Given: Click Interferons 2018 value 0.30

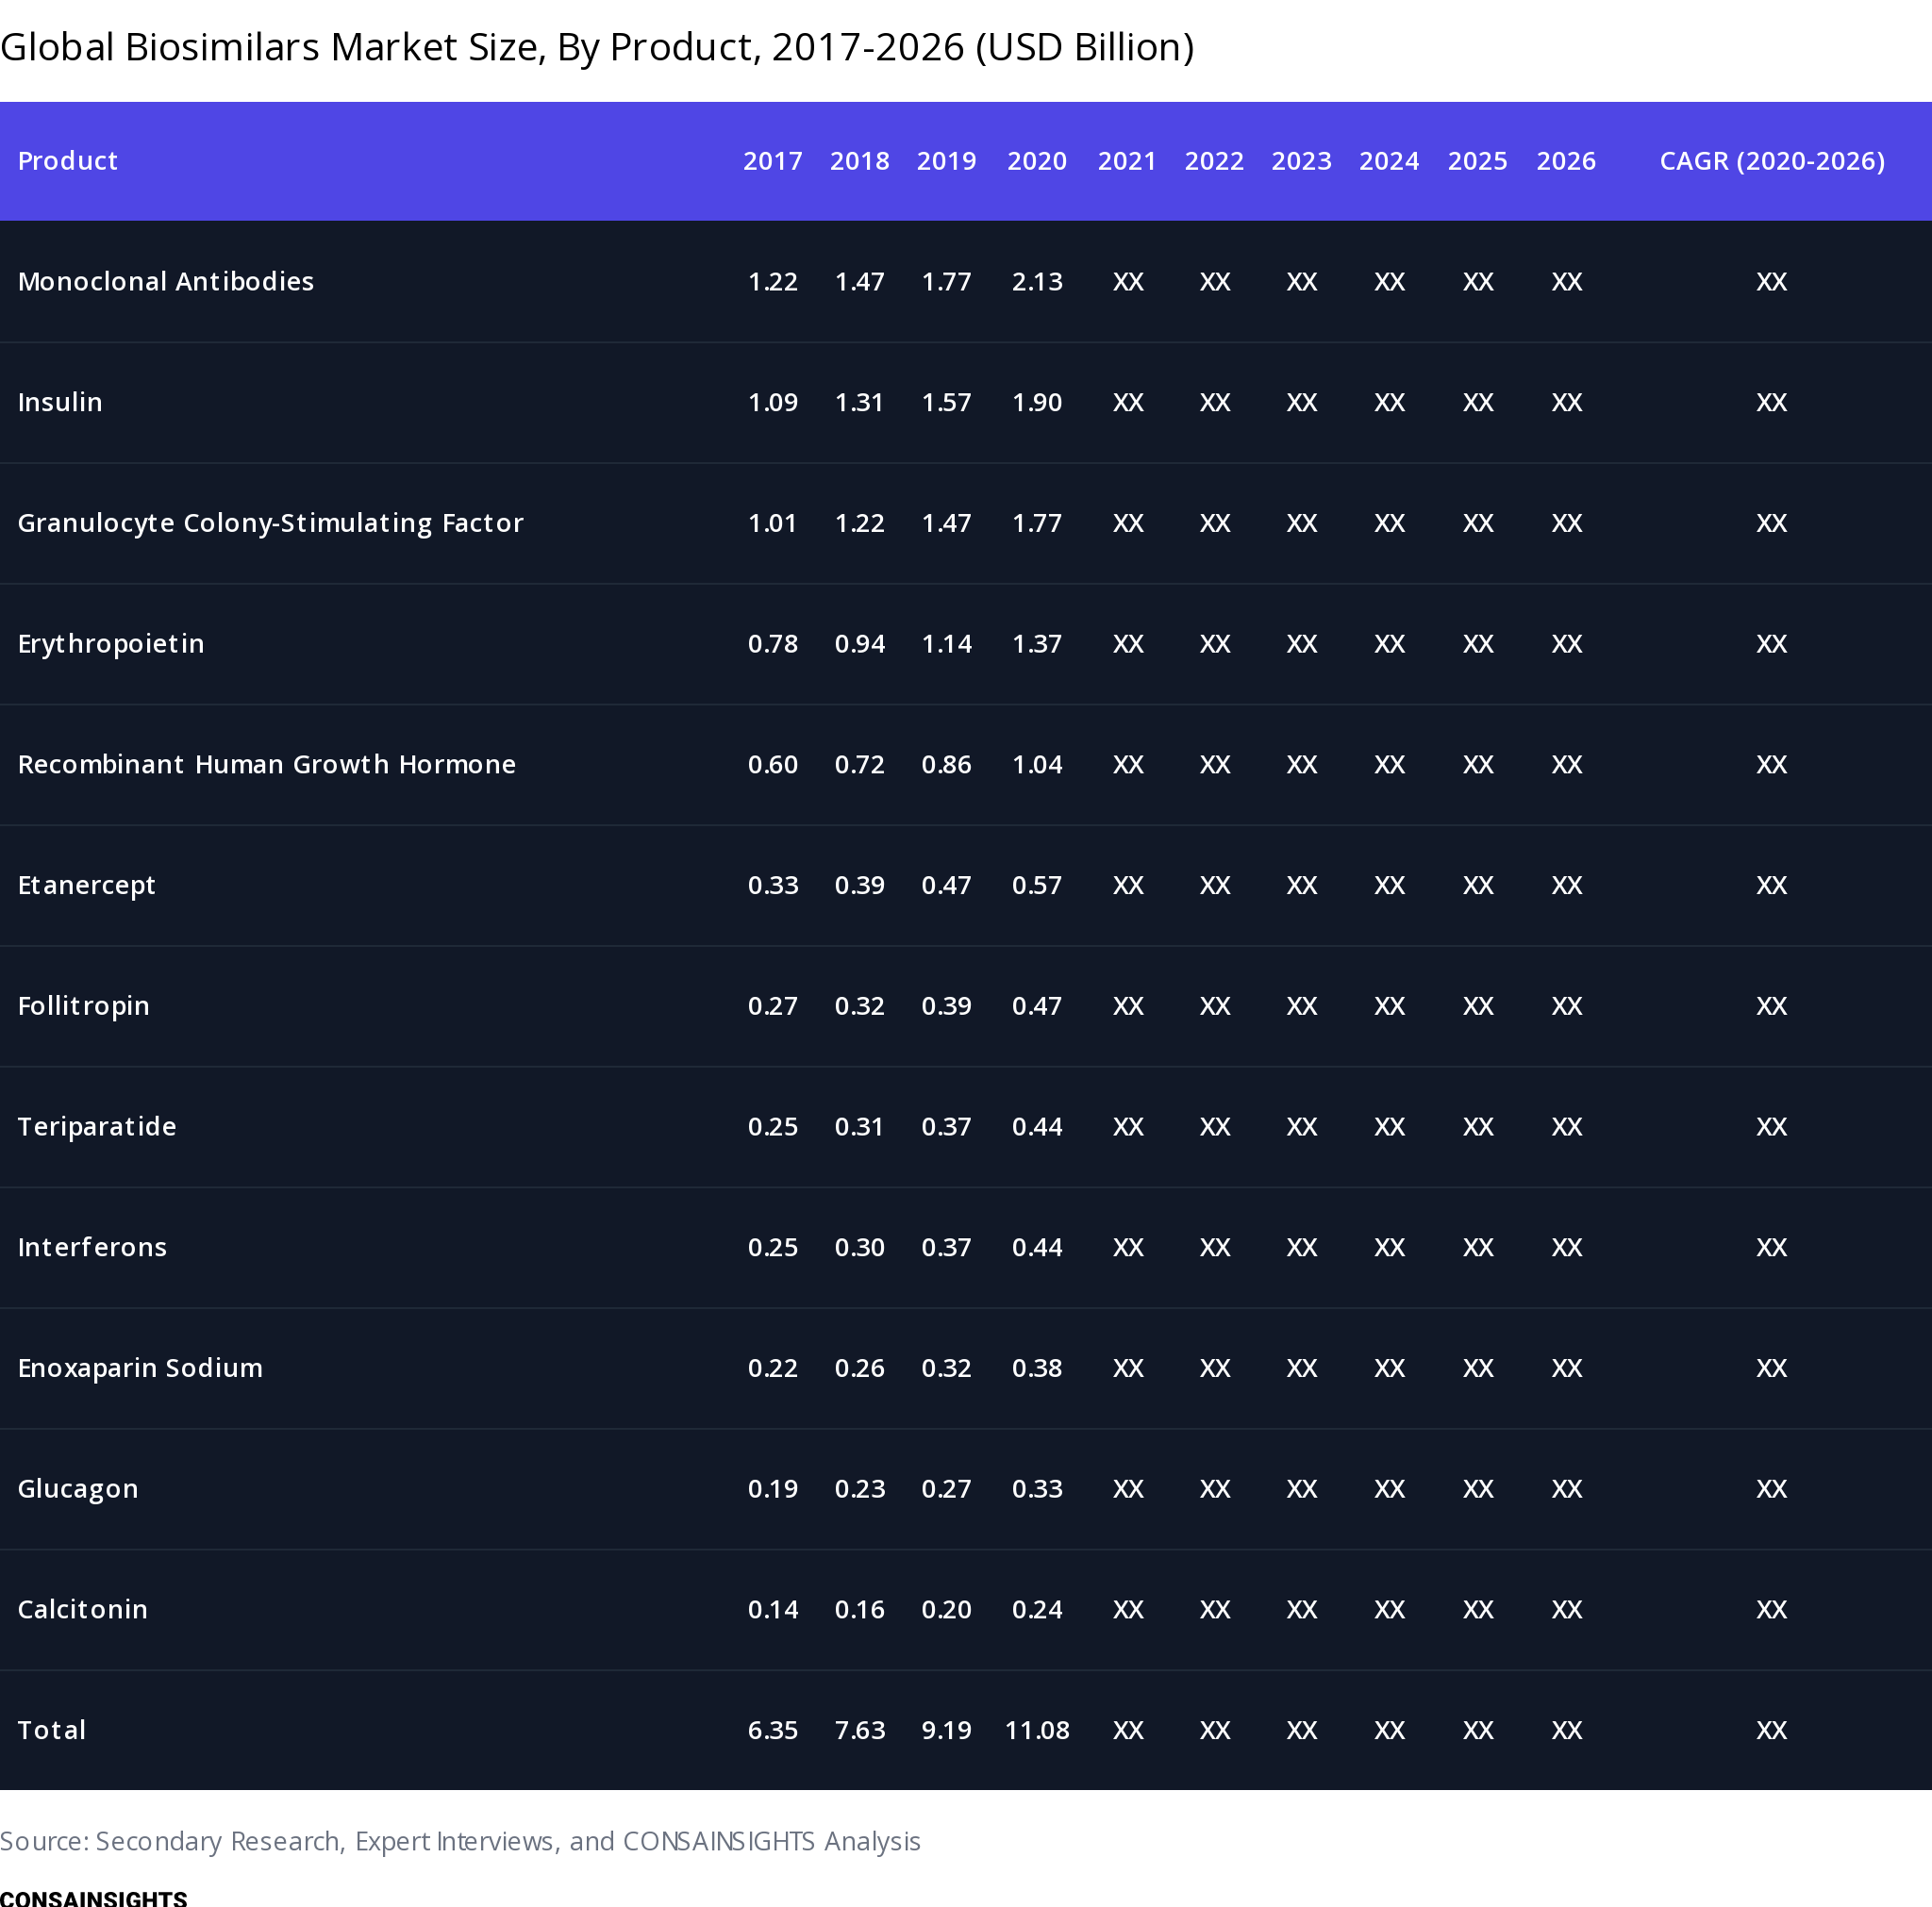Looking at the screenshot, I should coord(860,1247).
